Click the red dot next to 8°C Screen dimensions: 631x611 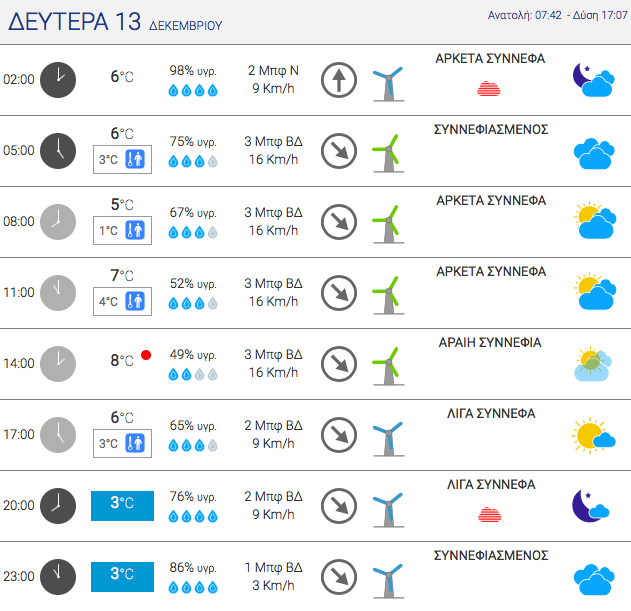[x=146, y=355]
